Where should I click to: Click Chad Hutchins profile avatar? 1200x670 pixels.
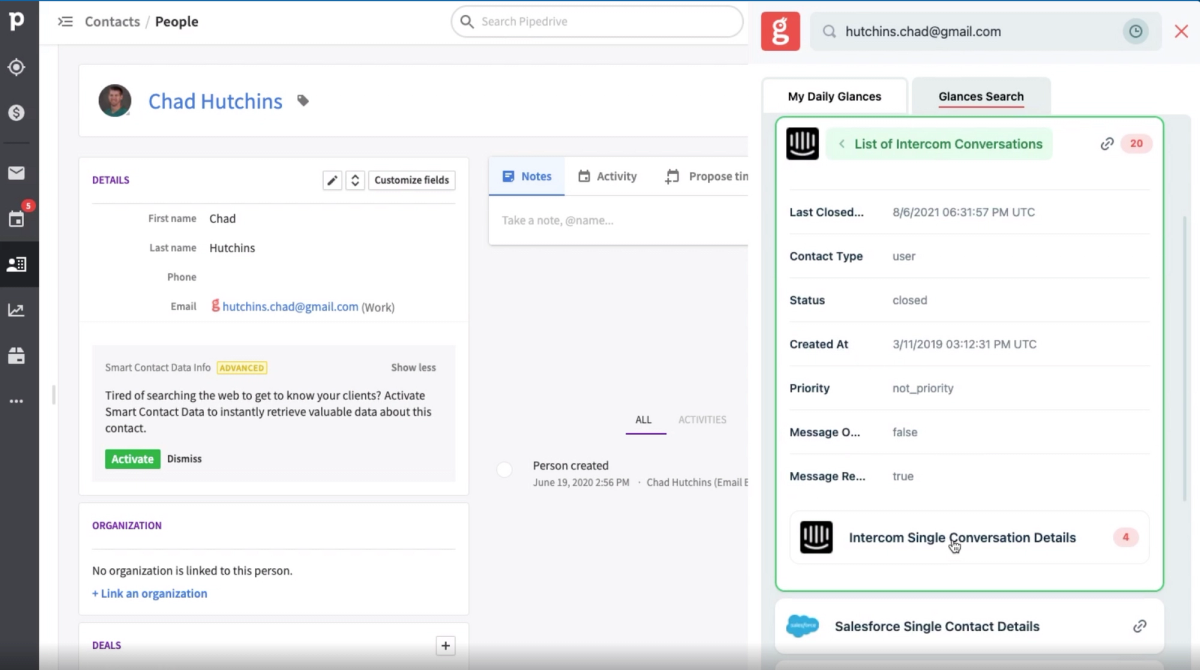(115, 101)
